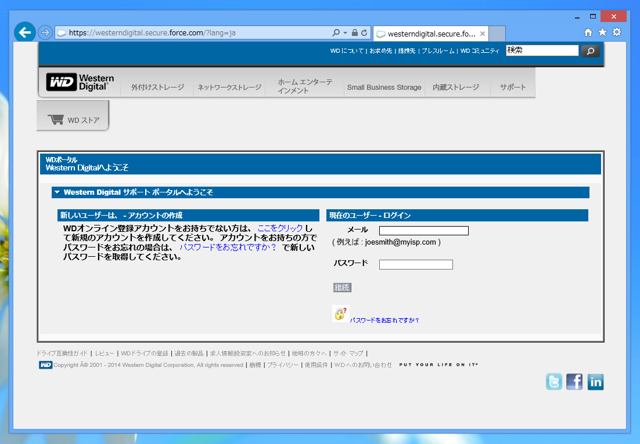Open a new blank browser tab
The image size is (640, 444).
coord(497,33)
